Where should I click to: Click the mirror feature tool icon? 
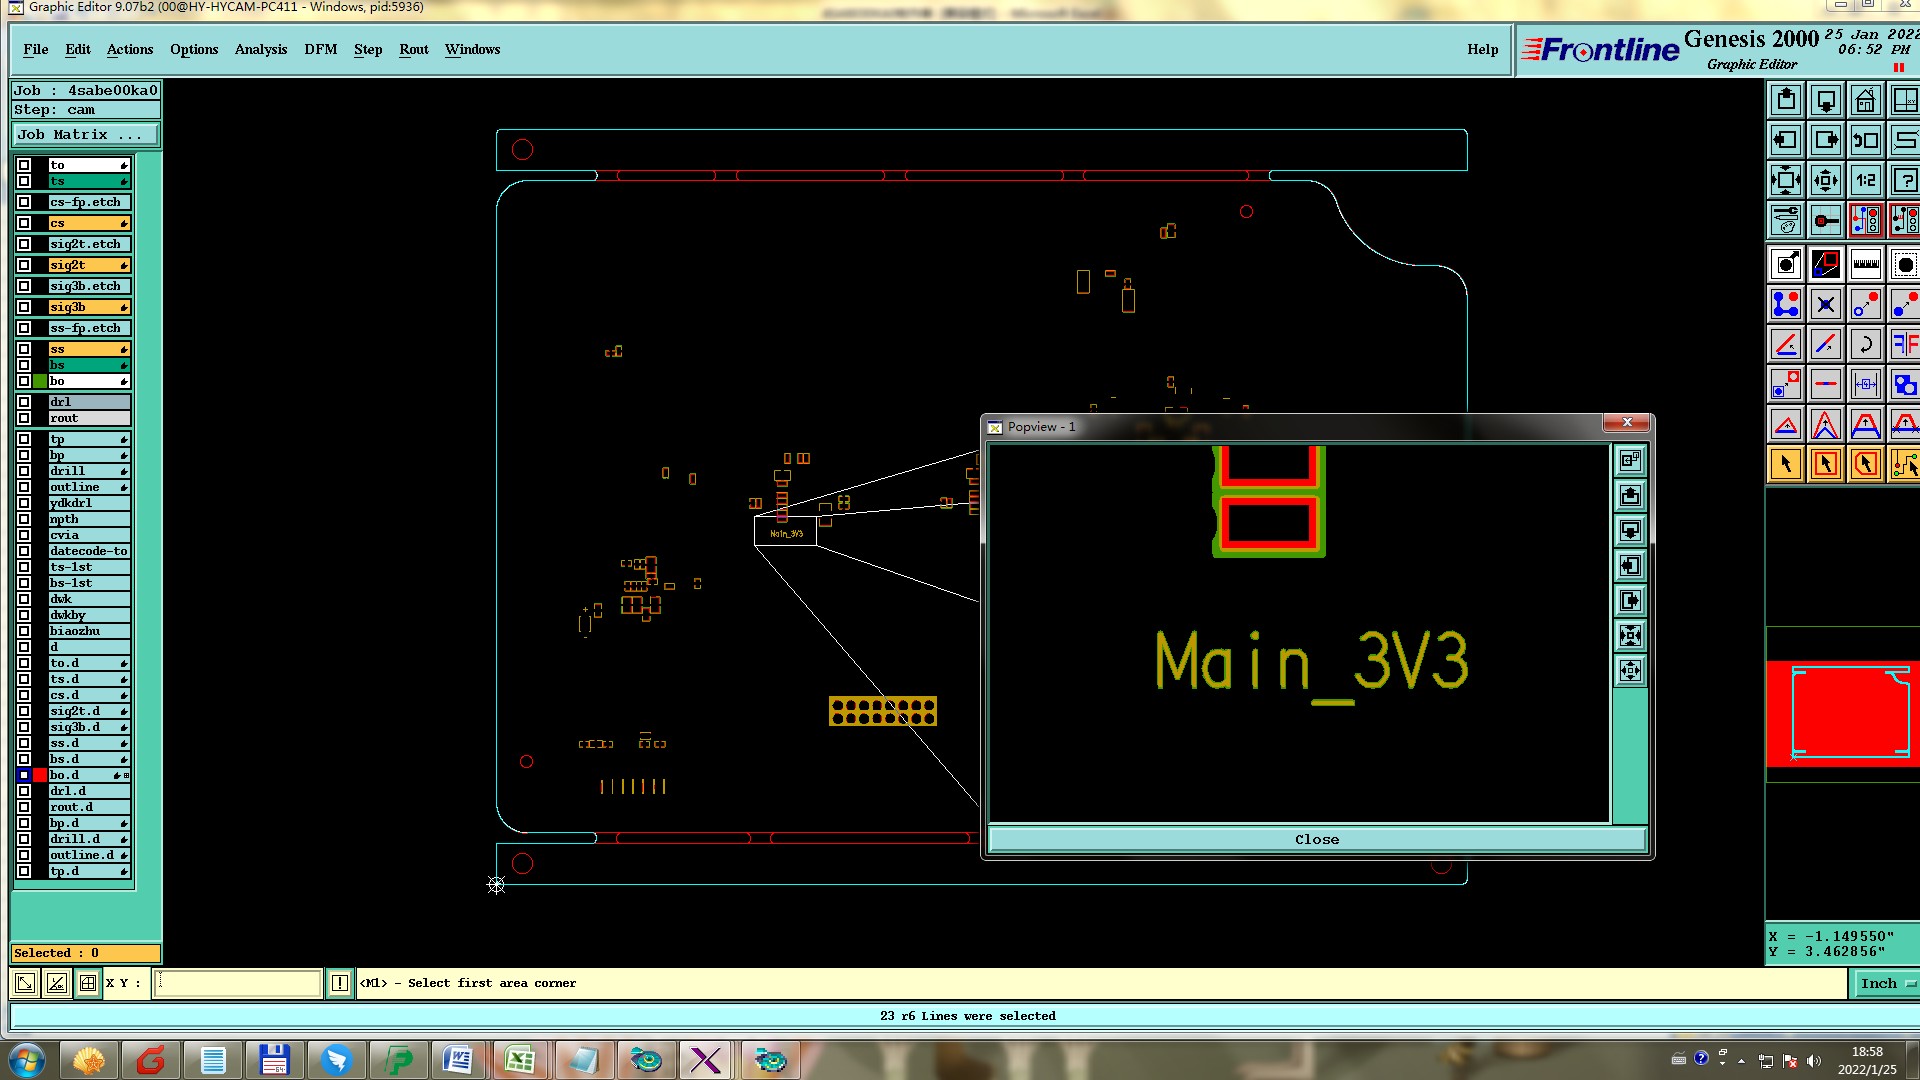click(1904, 345)
